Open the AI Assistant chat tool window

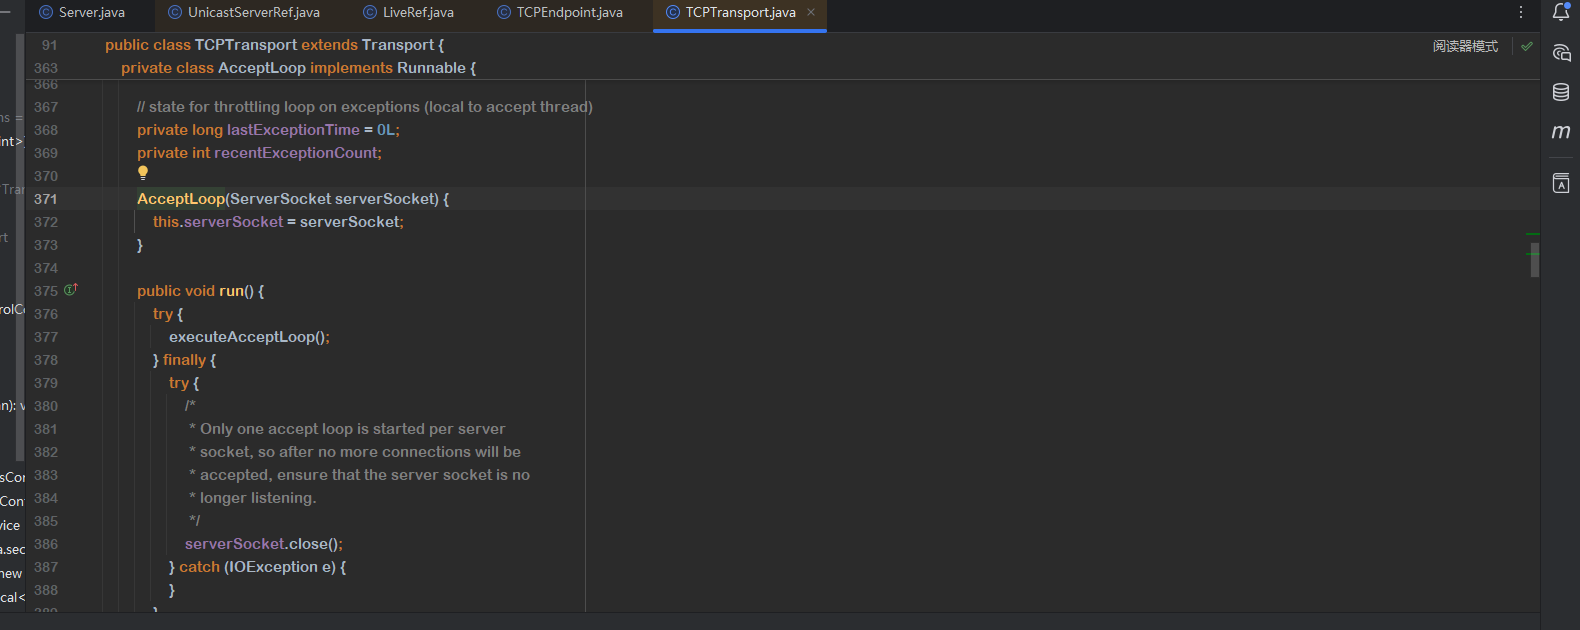coord(1560,52)
